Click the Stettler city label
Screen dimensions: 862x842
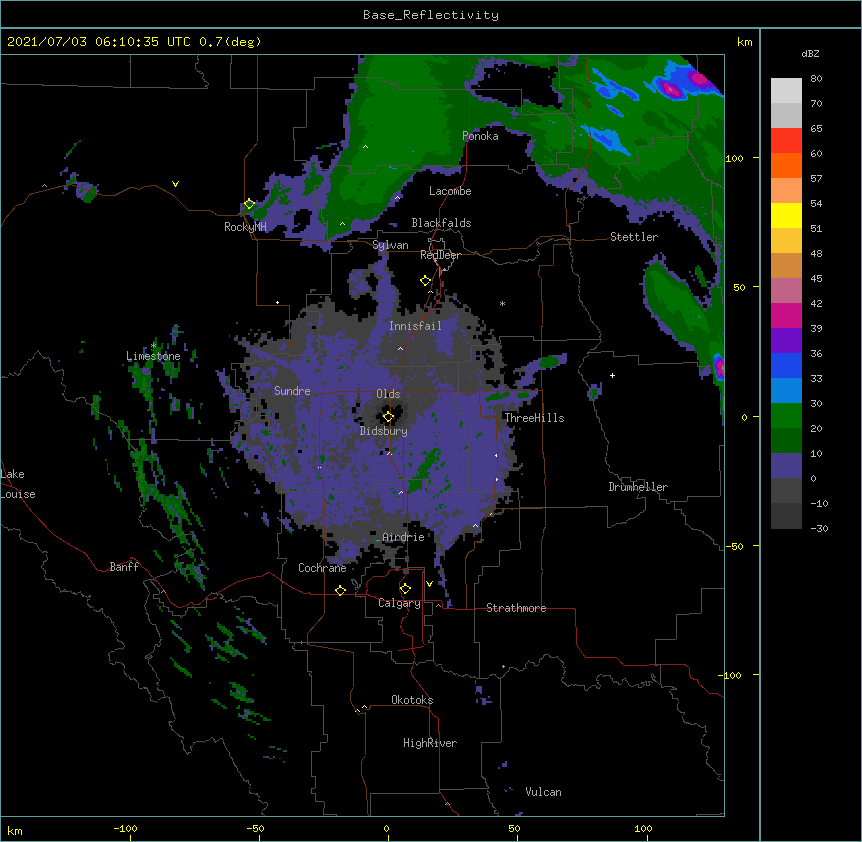(634, 237)
